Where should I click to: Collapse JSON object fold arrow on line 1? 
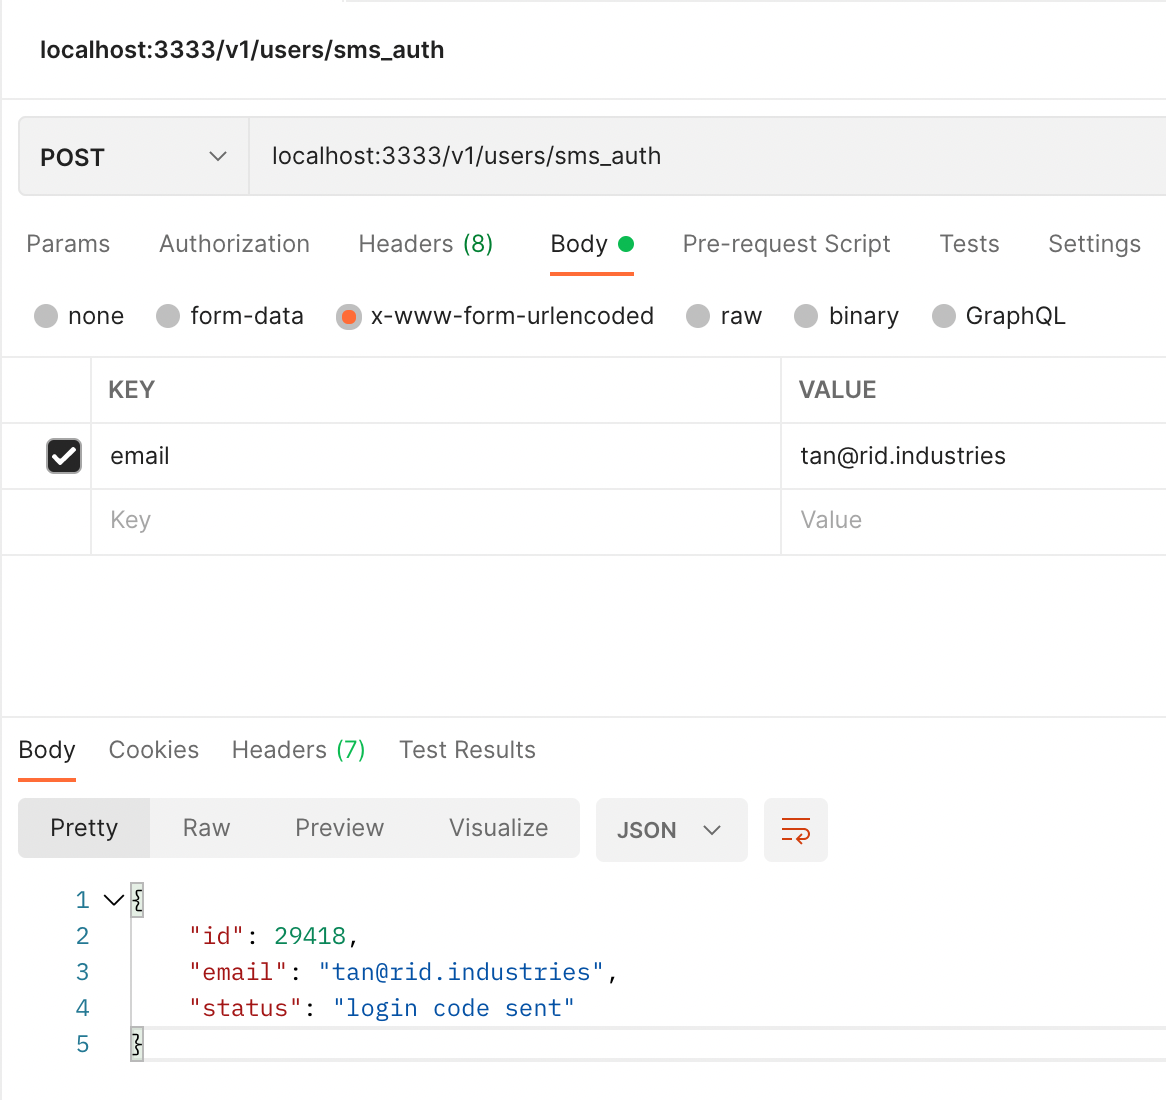coord(114,900)
